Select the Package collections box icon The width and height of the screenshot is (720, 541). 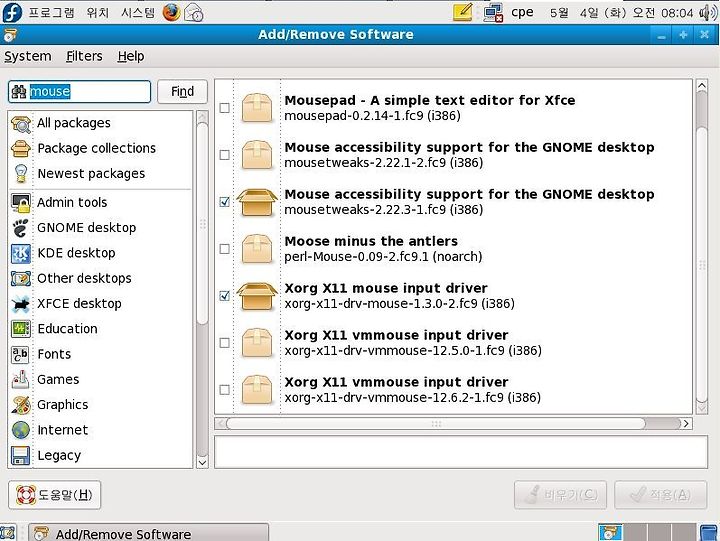[x=21, y=149]
